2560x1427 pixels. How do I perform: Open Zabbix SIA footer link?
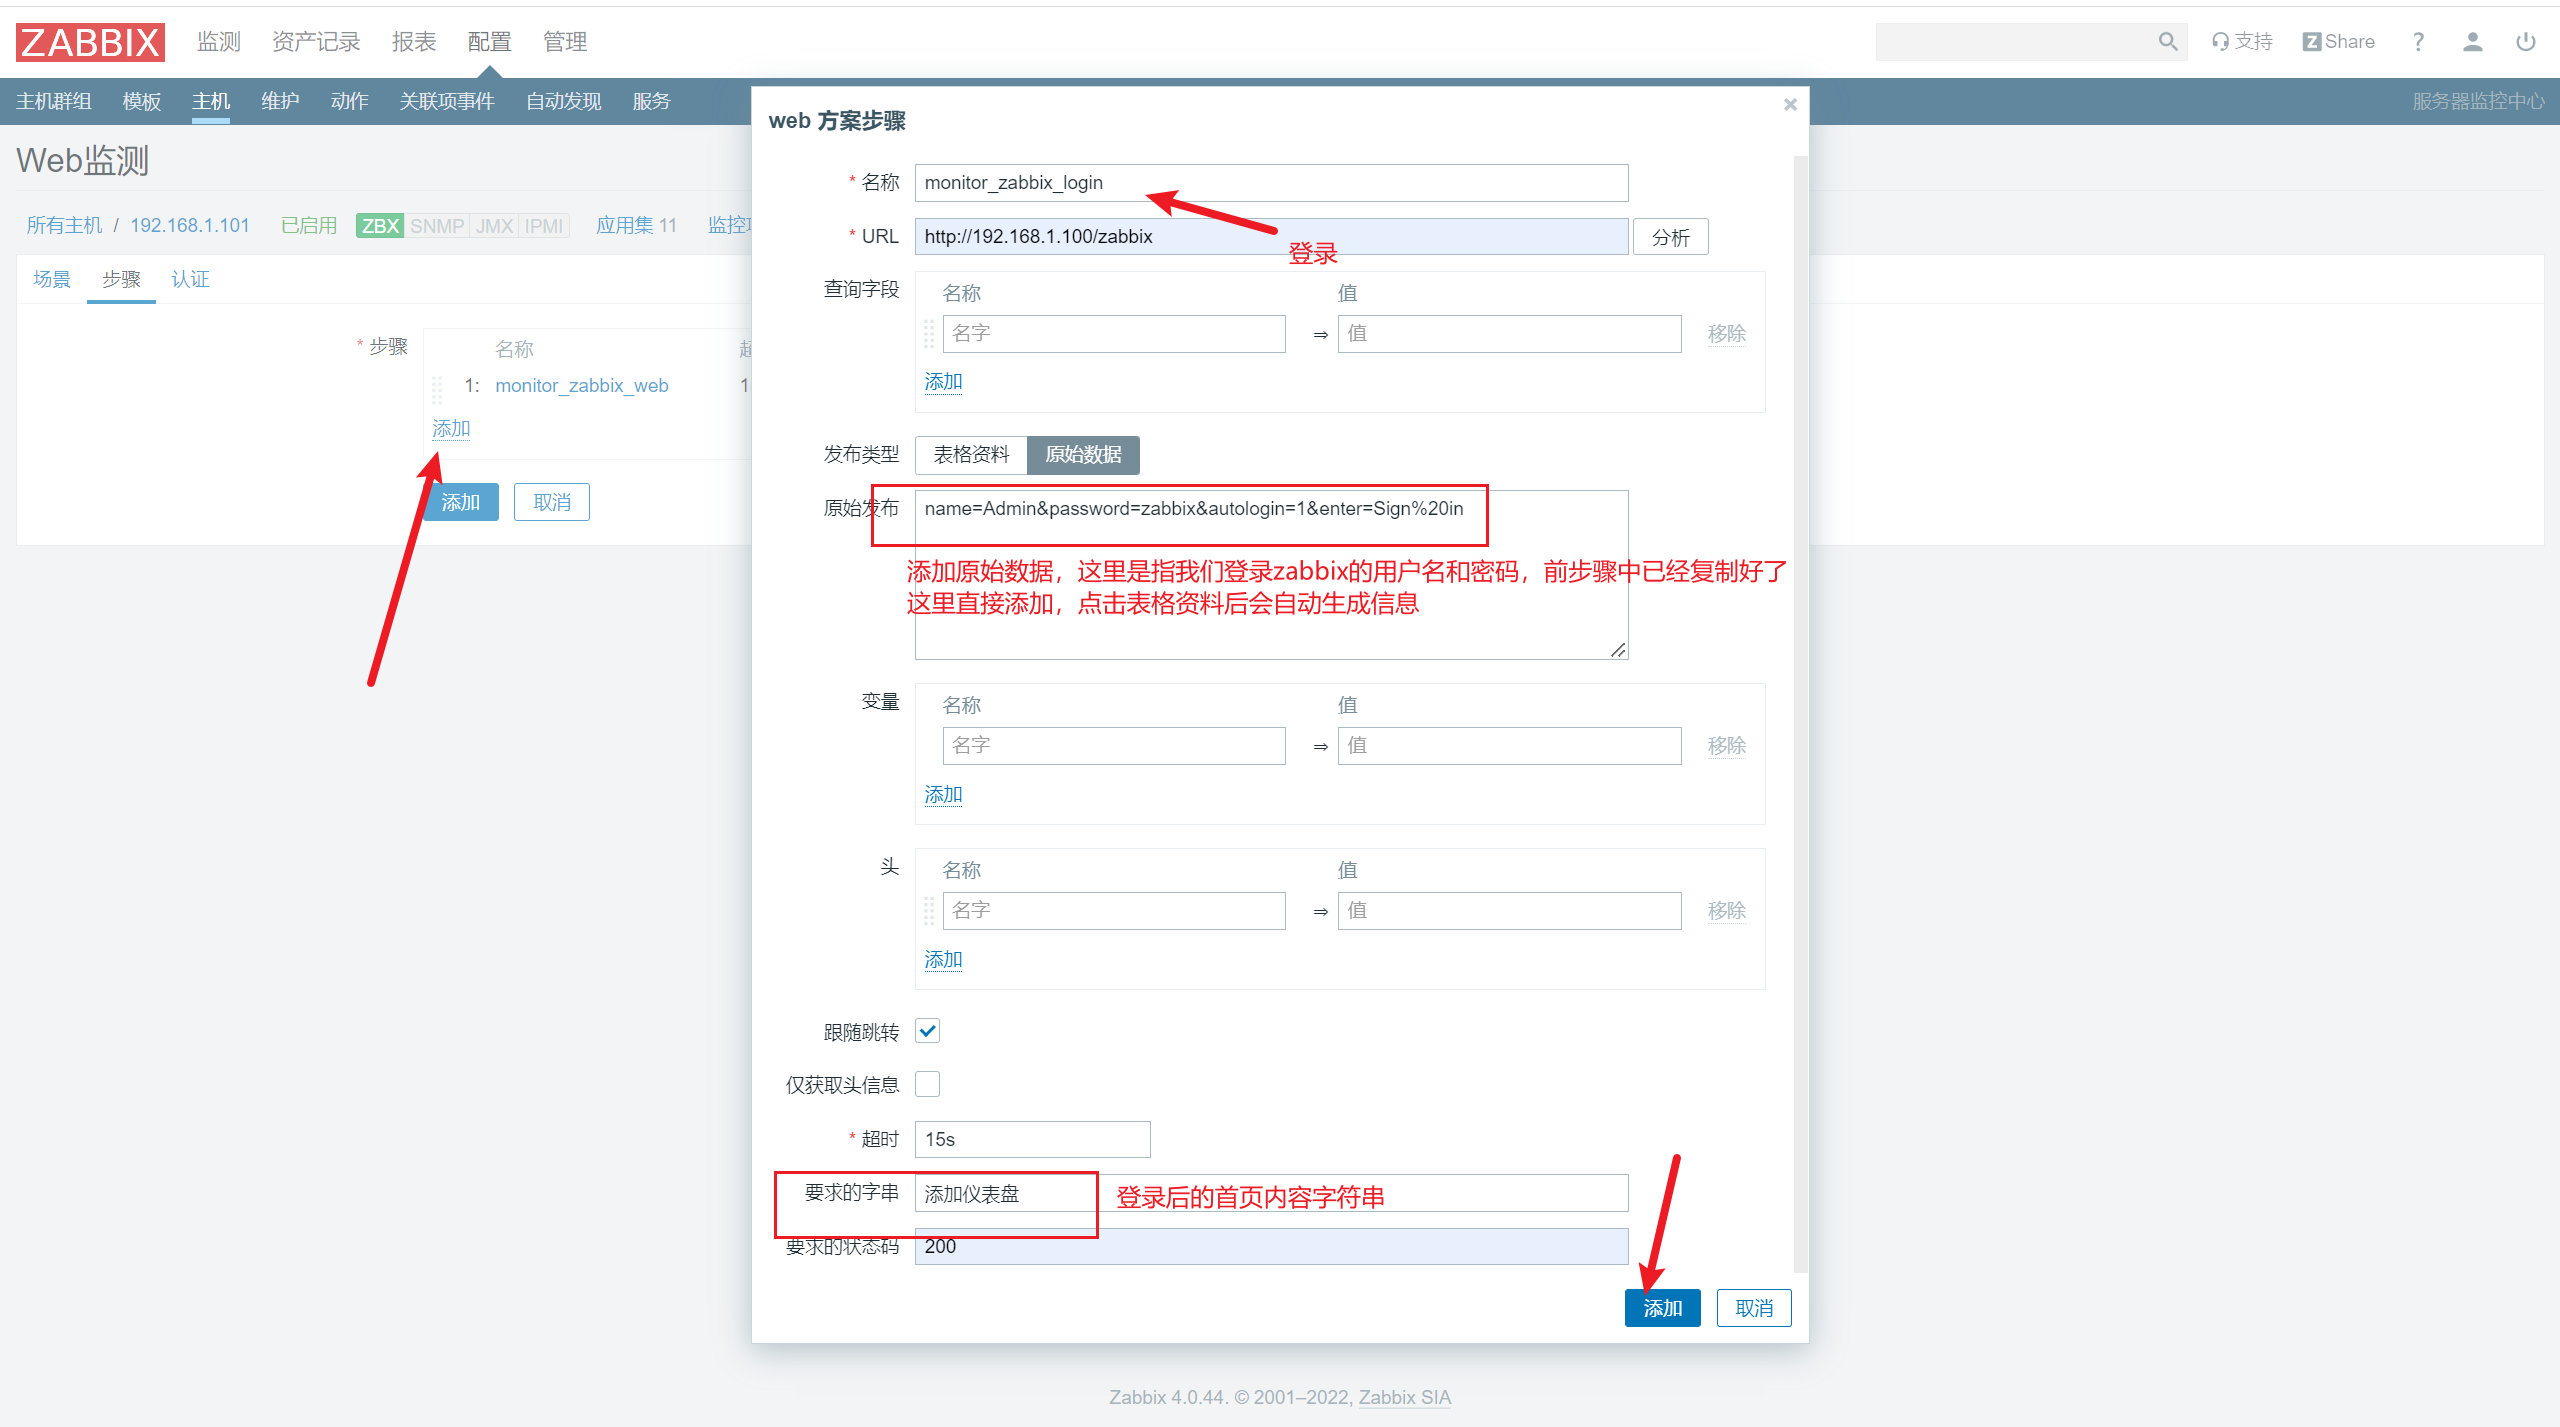tap(1404, 1397)
